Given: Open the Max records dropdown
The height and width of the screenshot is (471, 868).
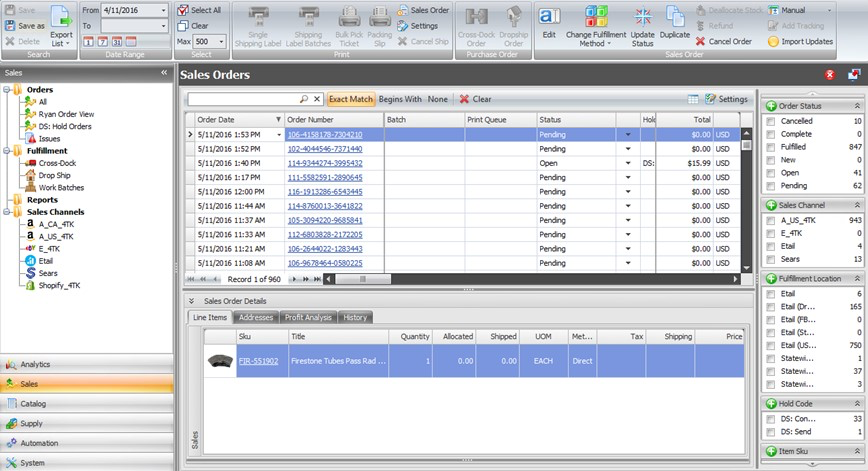Looking at the screenshot, I should tap(221, 42).
